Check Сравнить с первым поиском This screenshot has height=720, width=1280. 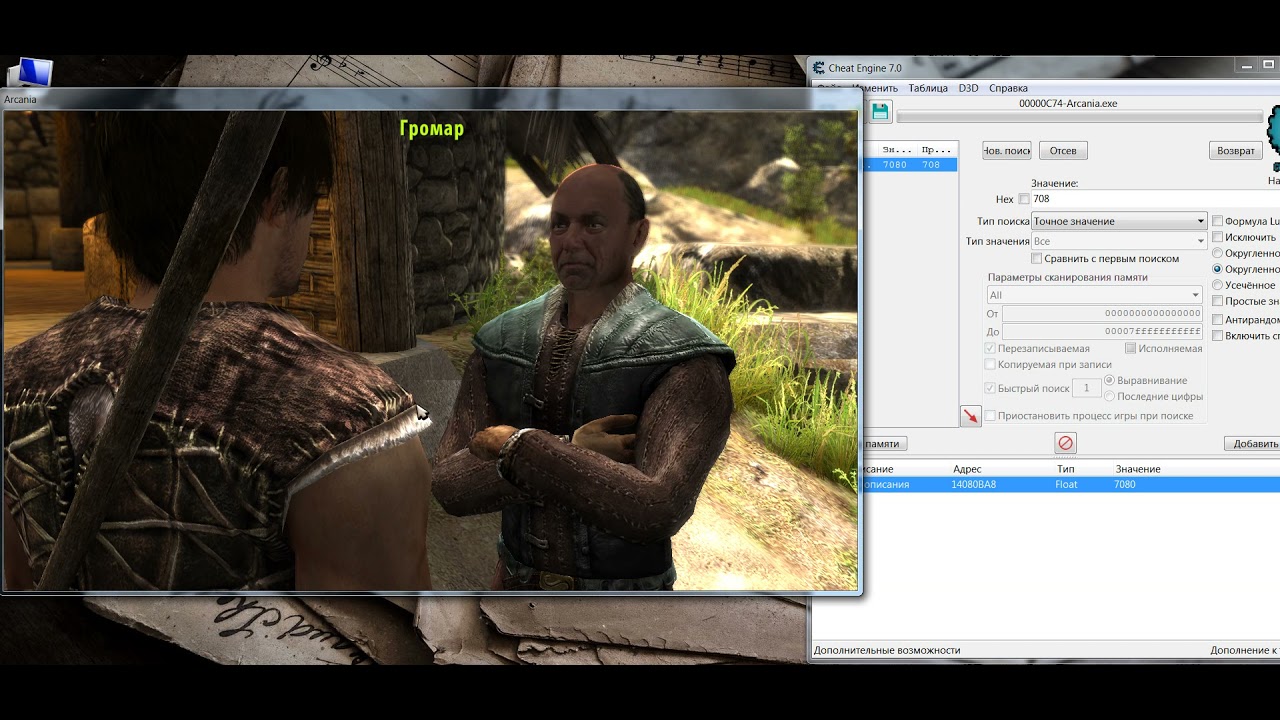click(1037, 258)
